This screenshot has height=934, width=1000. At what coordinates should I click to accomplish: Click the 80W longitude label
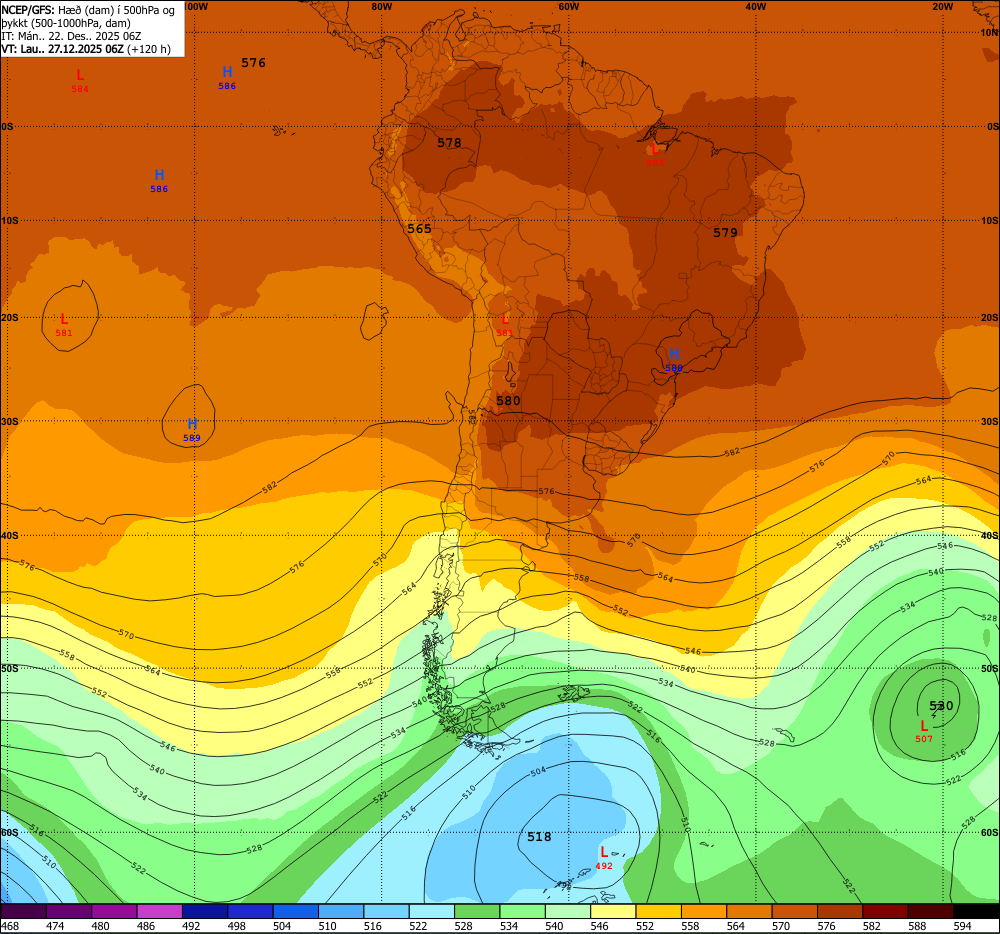tap(382, 6)
